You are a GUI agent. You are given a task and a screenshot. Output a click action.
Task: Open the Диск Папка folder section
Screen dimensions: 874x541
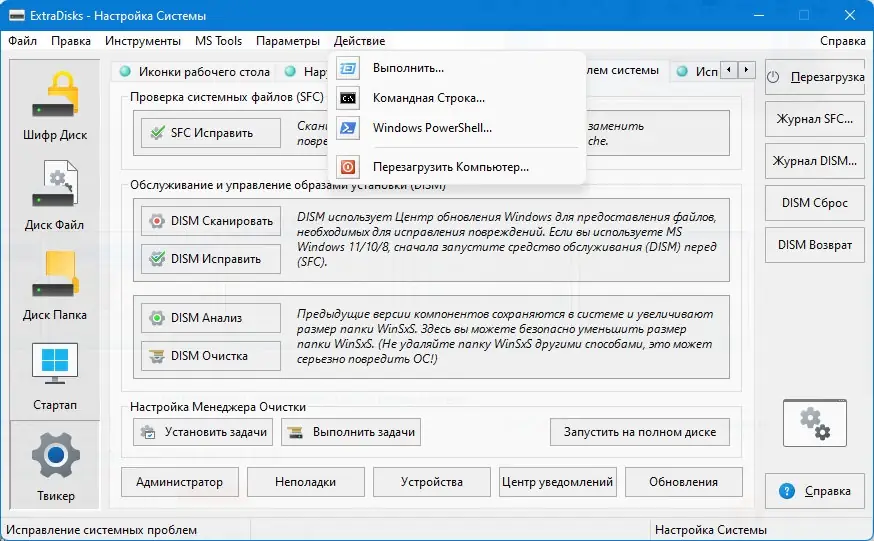click(x=54, y=285)
